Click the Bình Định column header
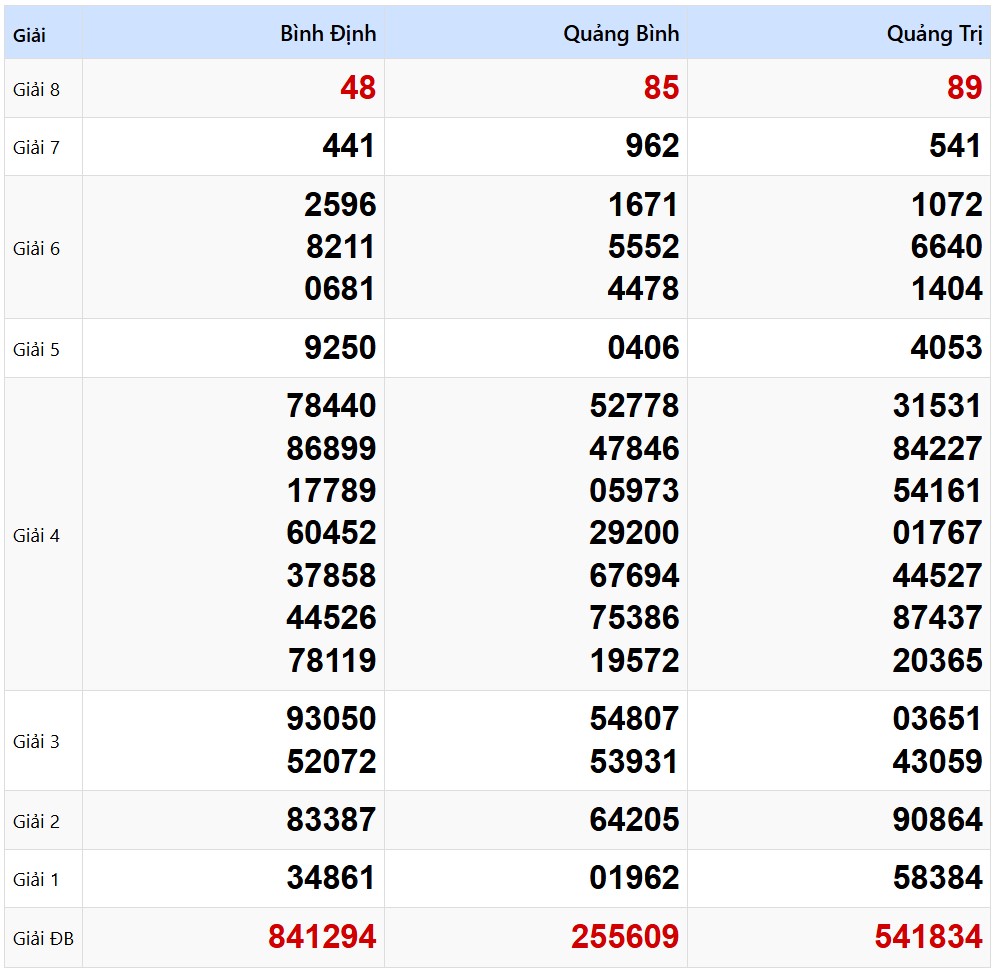The height and width of the screenshot is (970, 994). pos(328,34)
